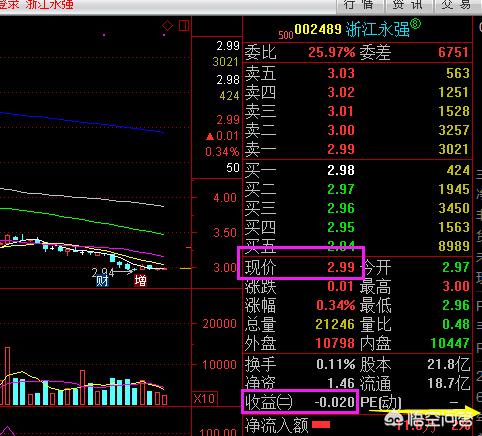Click the 最低 value 2.96
Image resolution: width=482 pixels, height=436 pixels.
(456, 305)
